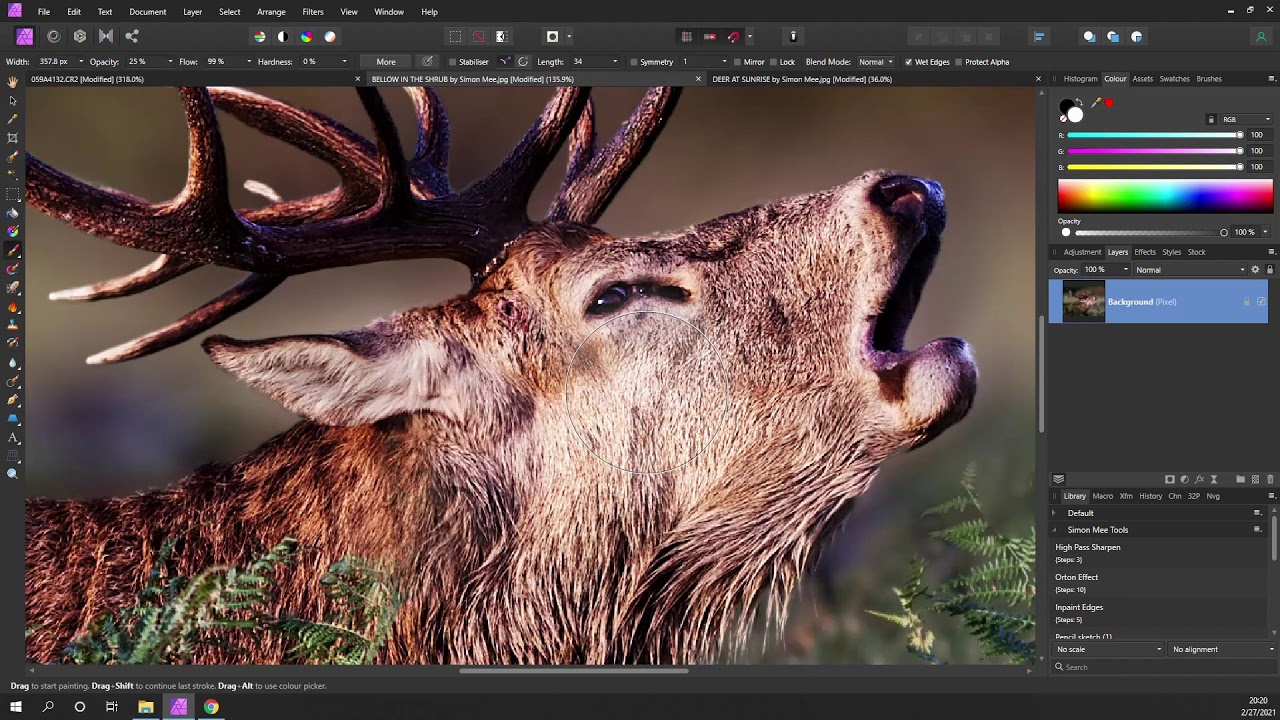1280x720 pixels.
Task: Select the Move tool arrow
Action: [x=13, y=101]
